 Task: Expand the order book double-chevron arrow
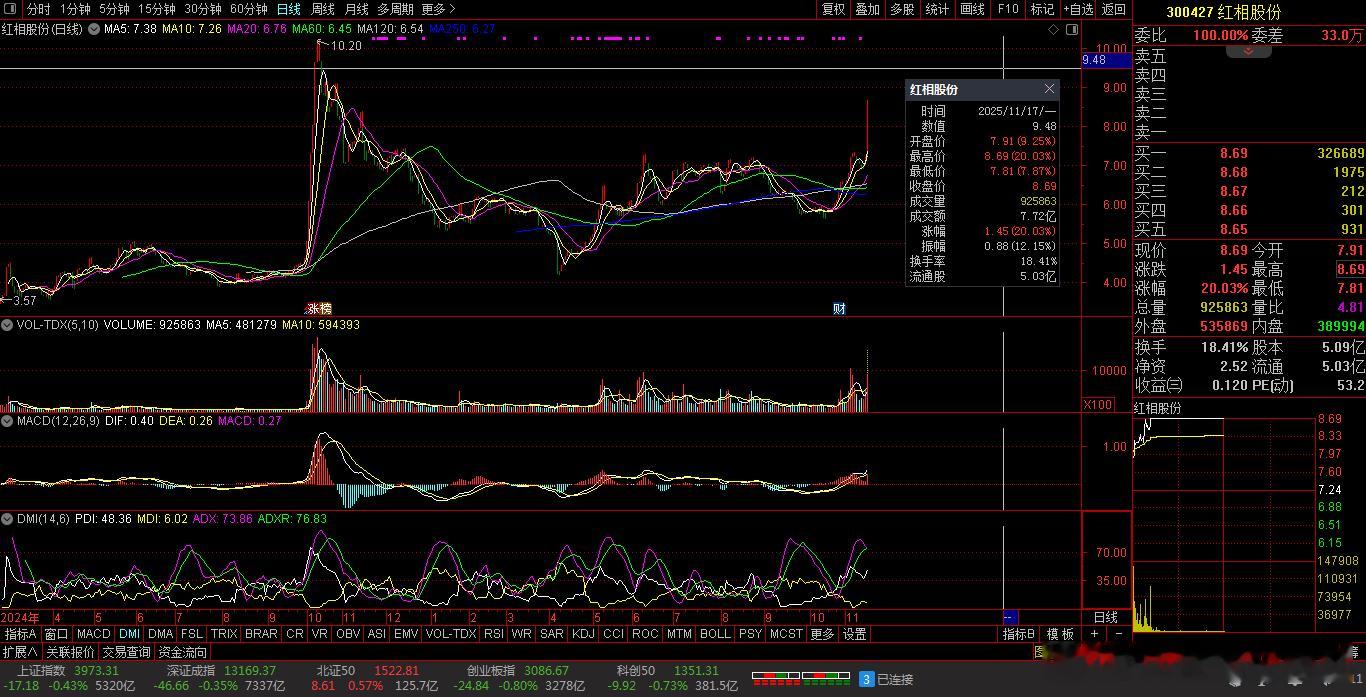(1248, 50)
